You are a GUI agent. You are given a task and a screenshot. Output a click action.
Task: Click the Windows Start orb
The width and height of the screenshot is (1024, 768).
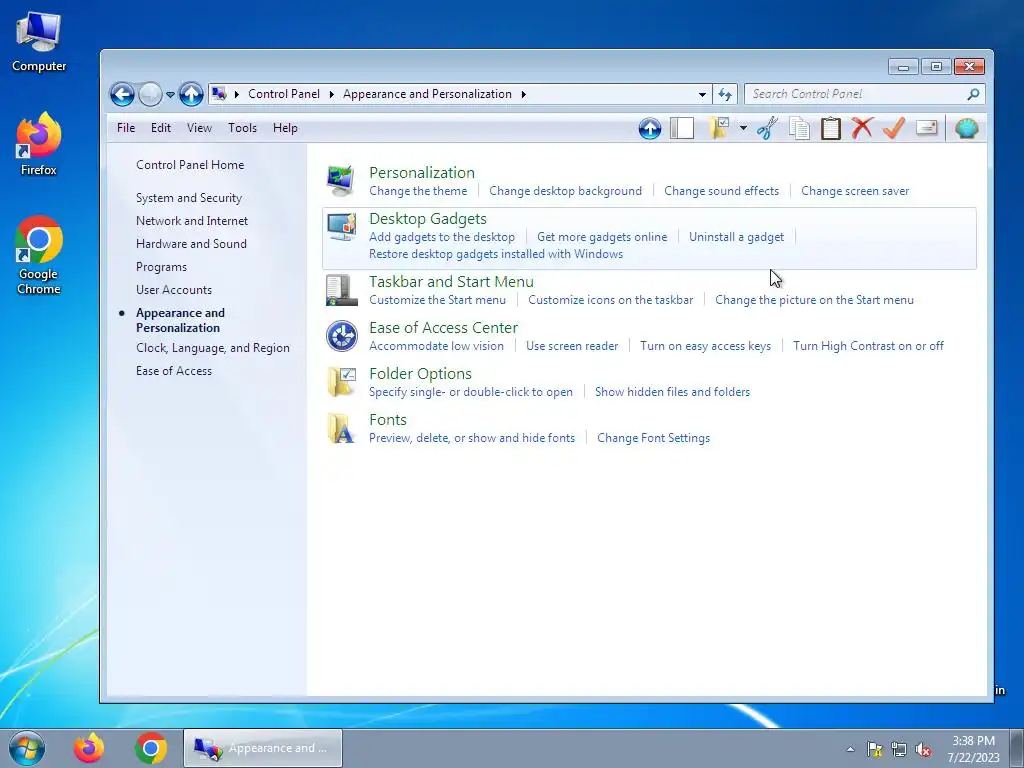click(27, 748)
